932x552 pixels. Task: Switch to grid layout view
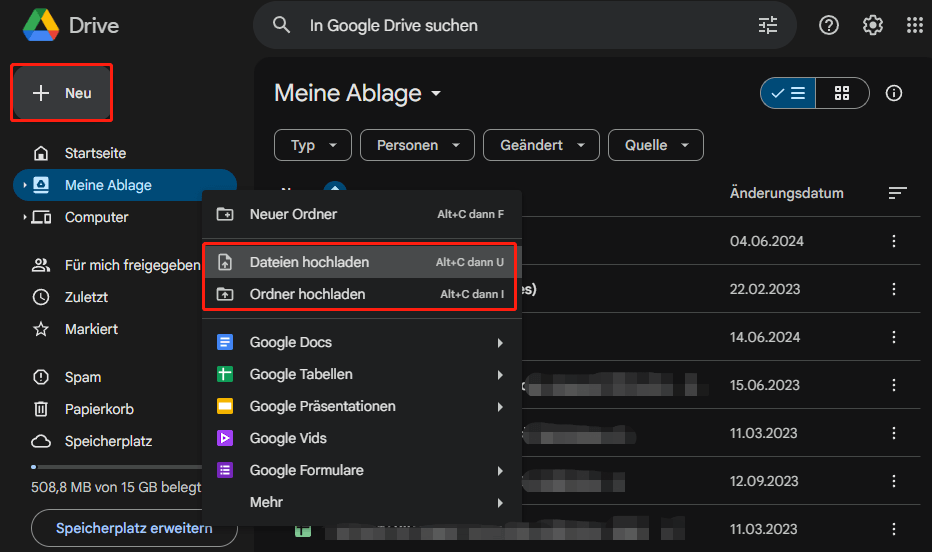tap(842, 93)
